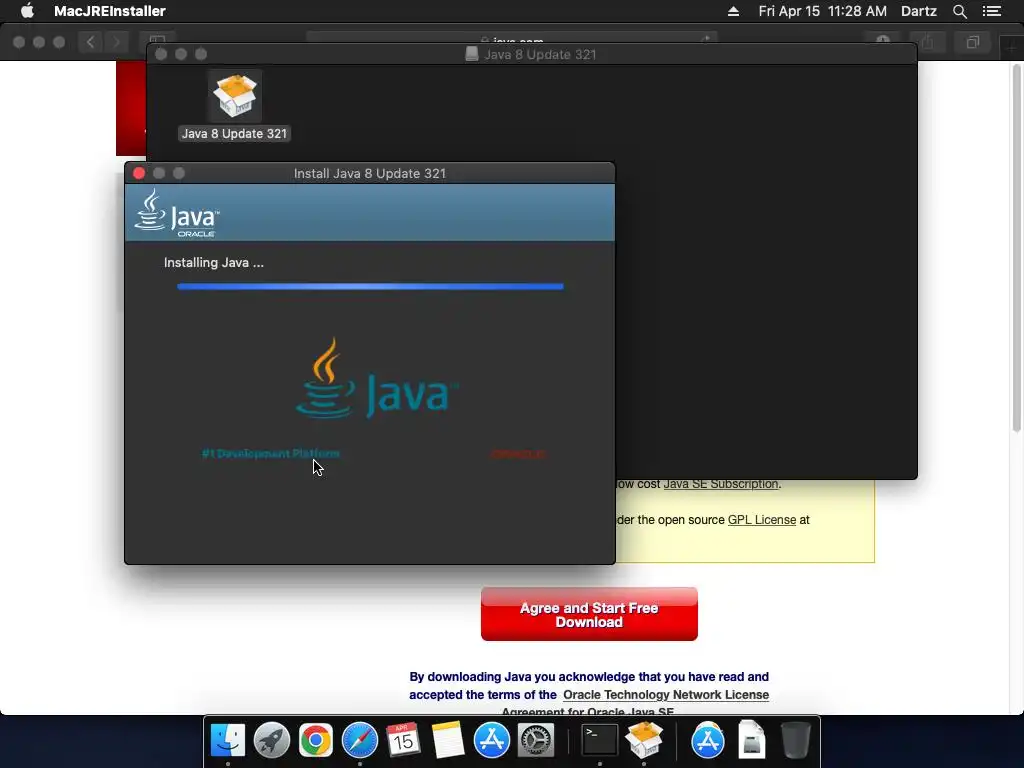The height and width of the screenshot is (768, 1024).
Task: Open Launchpad rocket in the Dock
Action: tap(272, 741)
